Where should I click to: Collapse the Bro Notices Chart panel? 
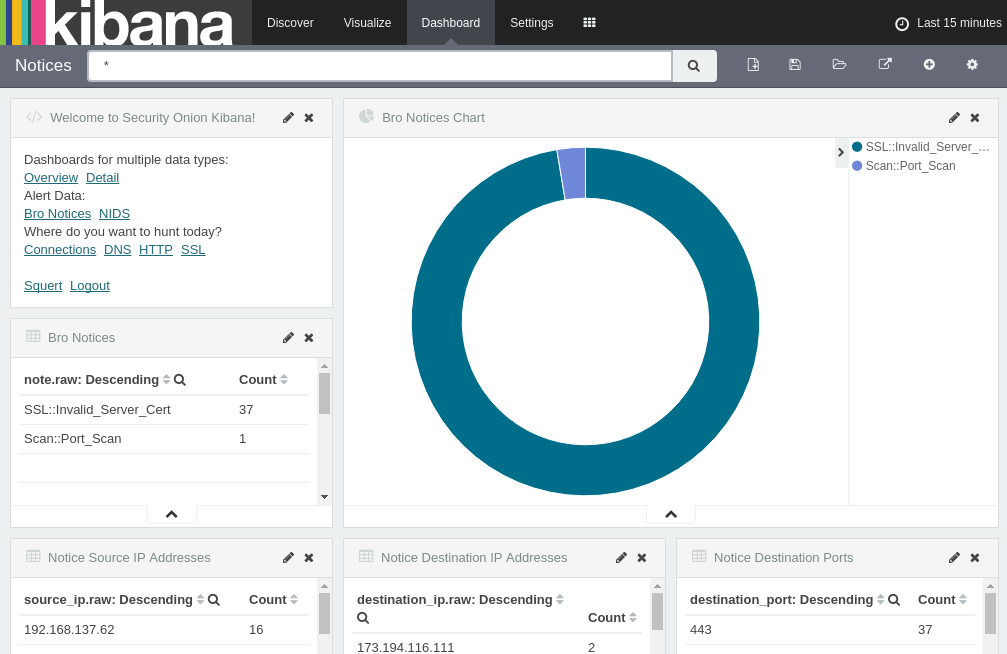pyautogui.click(x=670, y=514)
